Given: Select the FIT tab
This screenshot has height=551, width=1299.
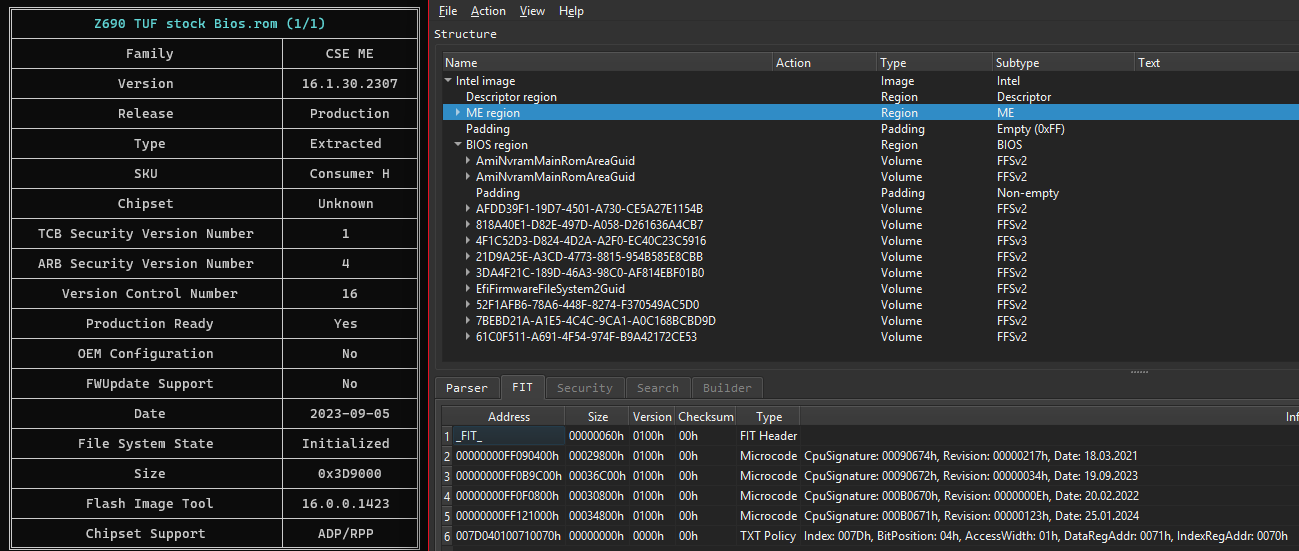Looking at the screenshot, I should pos(522,387).
